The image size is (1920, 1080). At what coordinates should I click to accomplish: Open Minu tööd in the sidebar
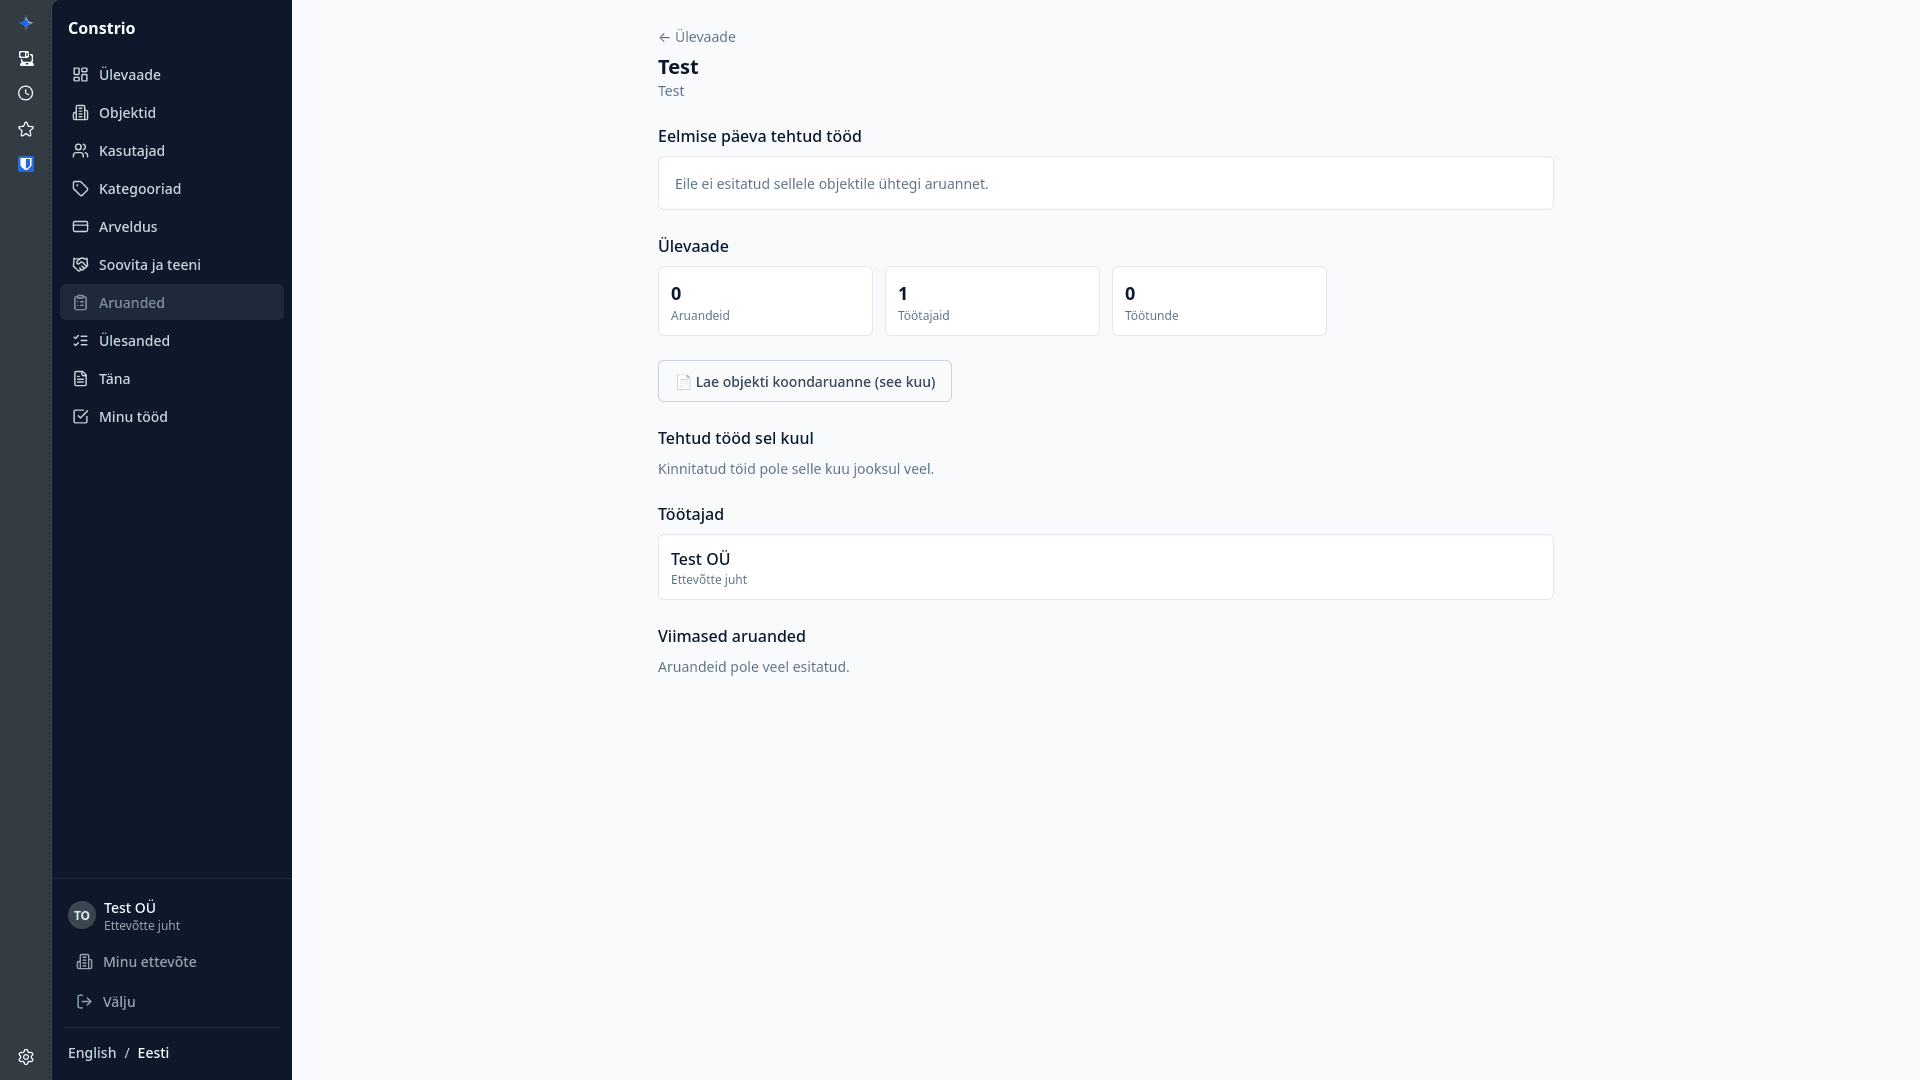[172, 417]
